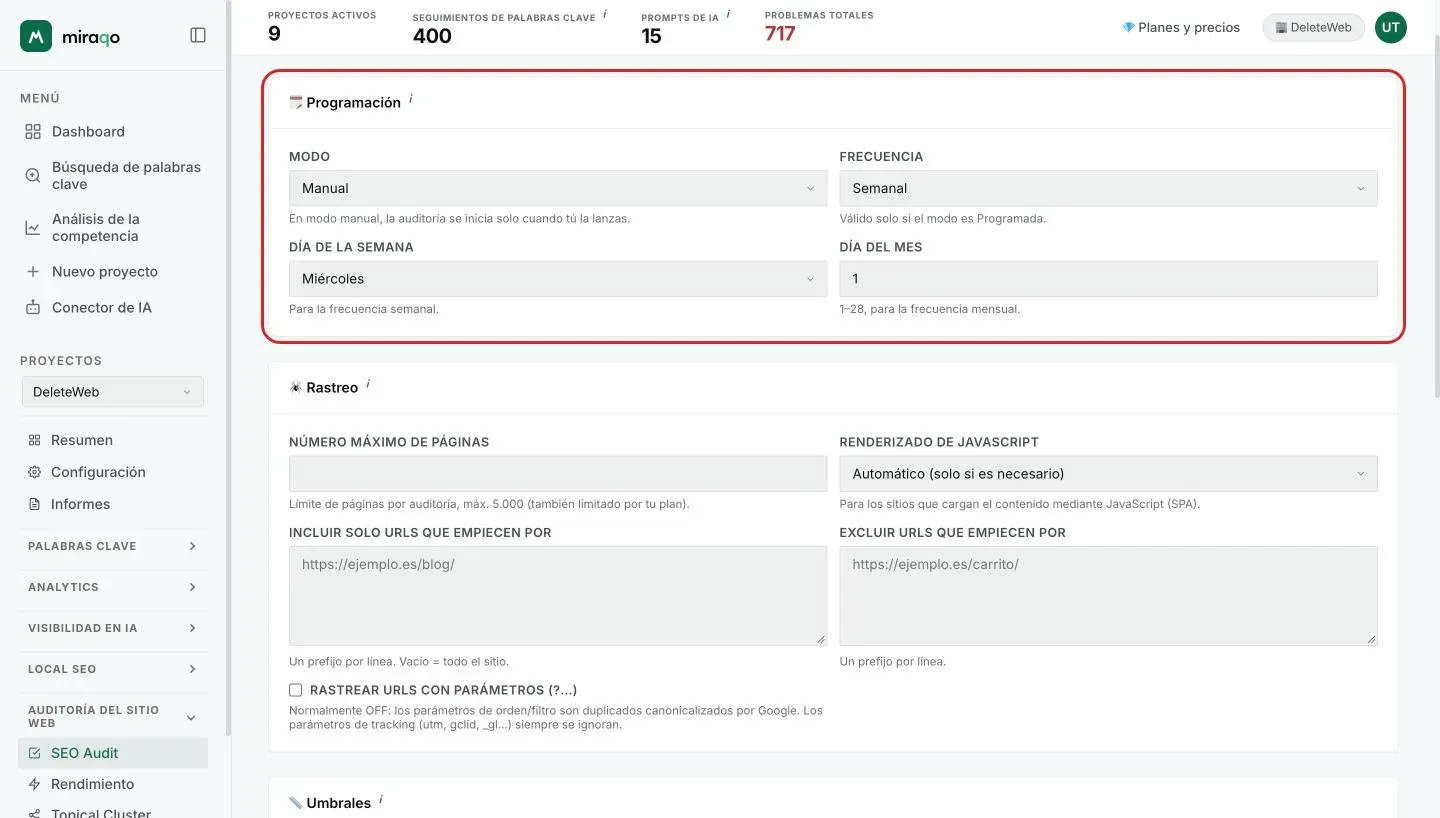The image size is (1440, 818).
Task: Click the Incluir solo URLs textarea
Action: (558, 596)
